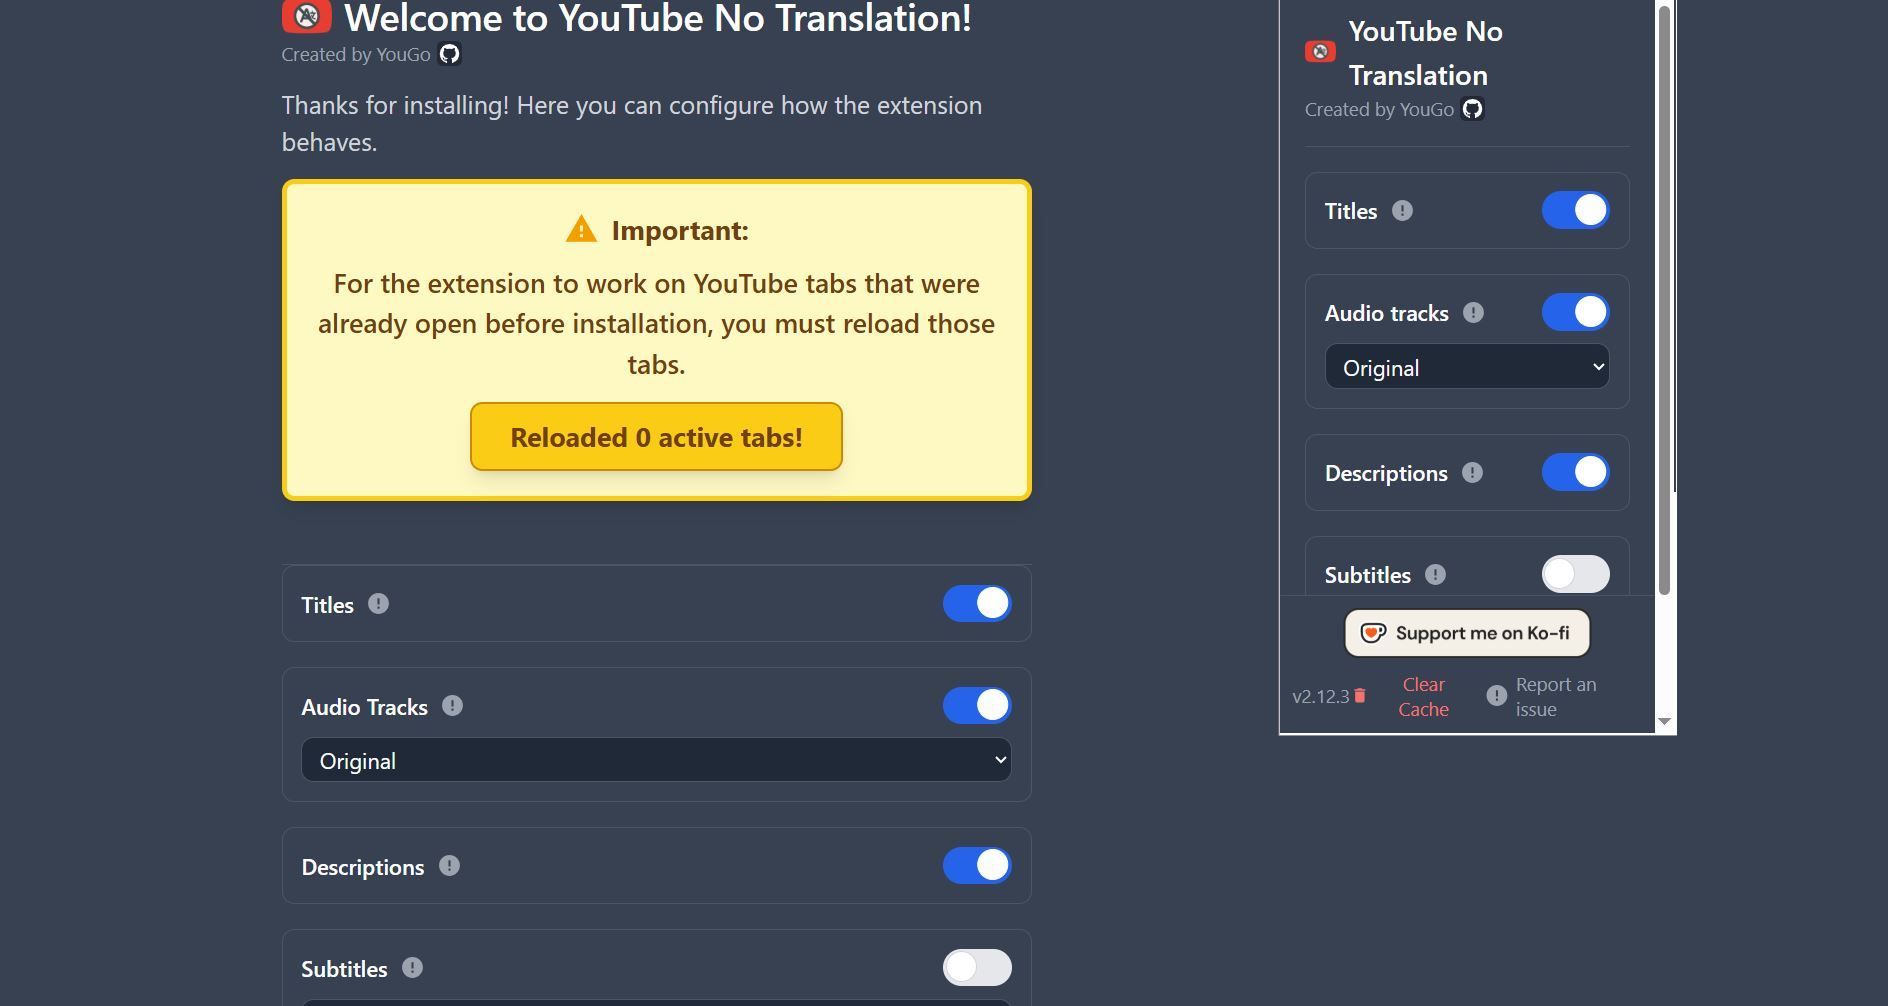1888x1006 pixels.
Task: Click info icon beside Audio Tracks on main page
Action: (x=452, y=706)
